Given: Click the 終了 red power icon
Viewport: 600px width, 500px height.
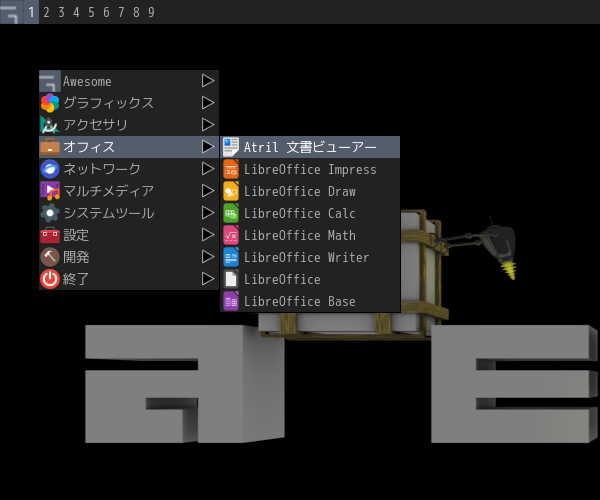Looking at the screenshot, I should (50, 279).
